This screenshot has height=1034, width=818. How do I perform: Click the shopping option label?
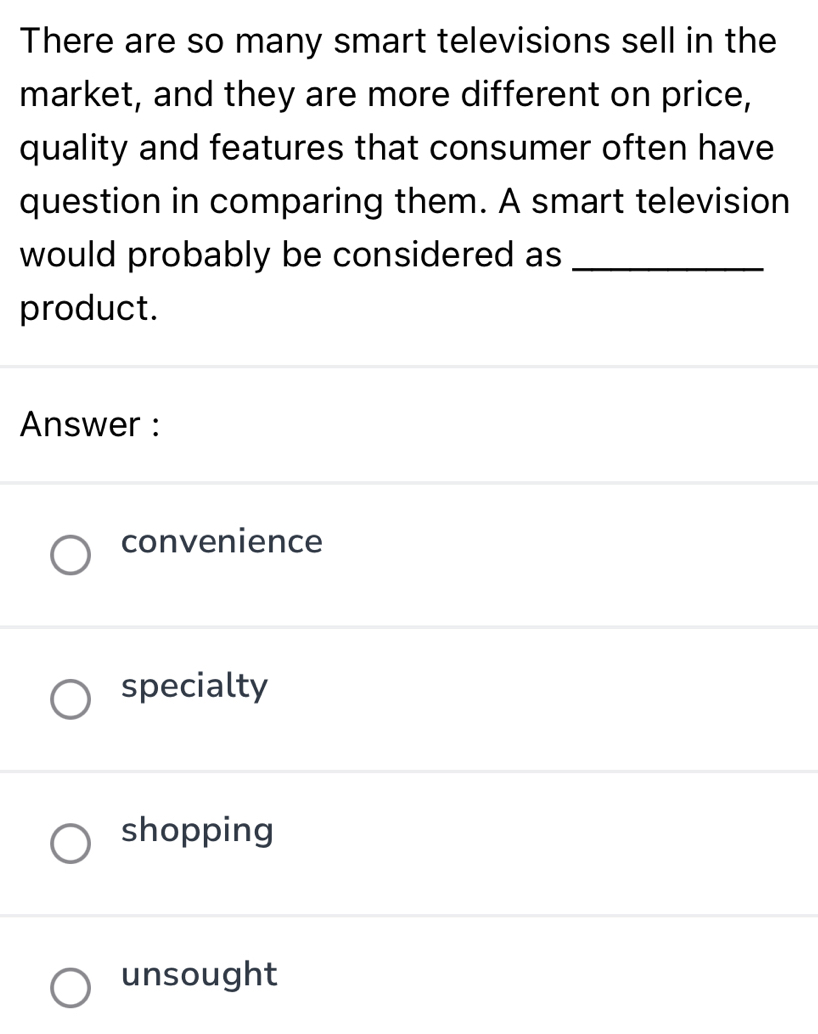197,831
